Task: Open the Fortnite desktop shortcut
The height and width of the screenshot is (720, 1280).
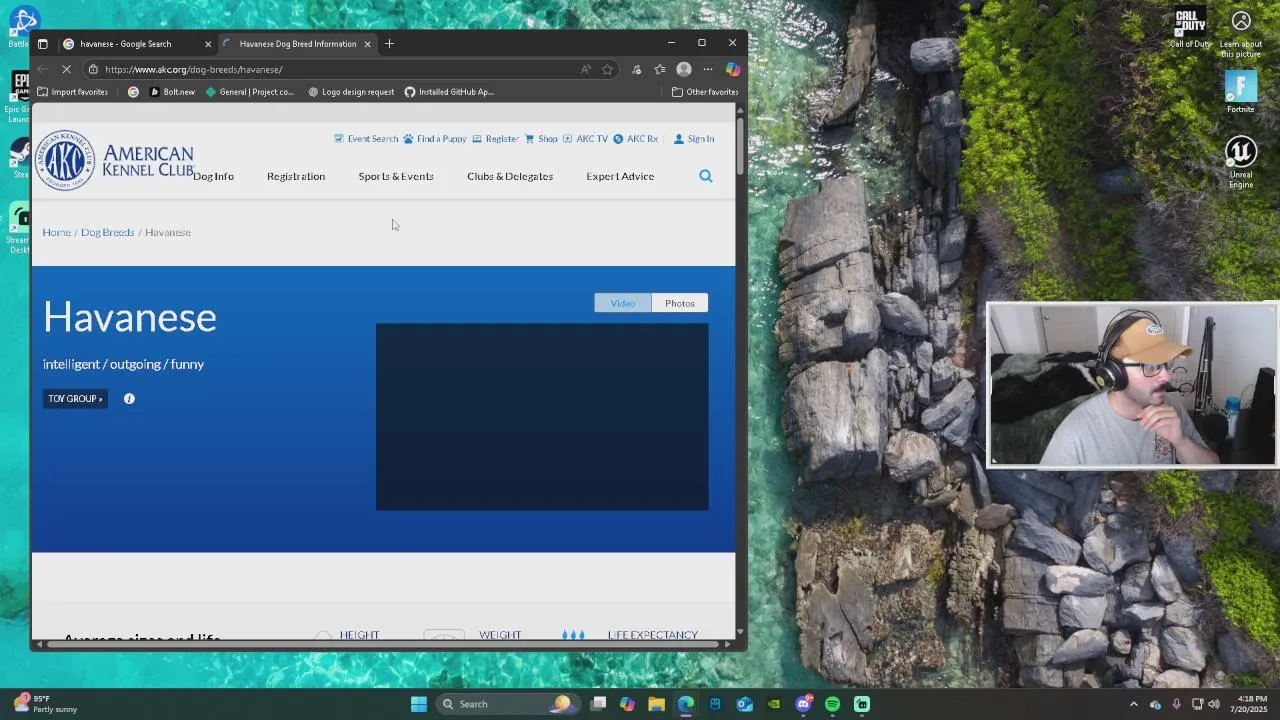Action: [x=1241, y=92]
